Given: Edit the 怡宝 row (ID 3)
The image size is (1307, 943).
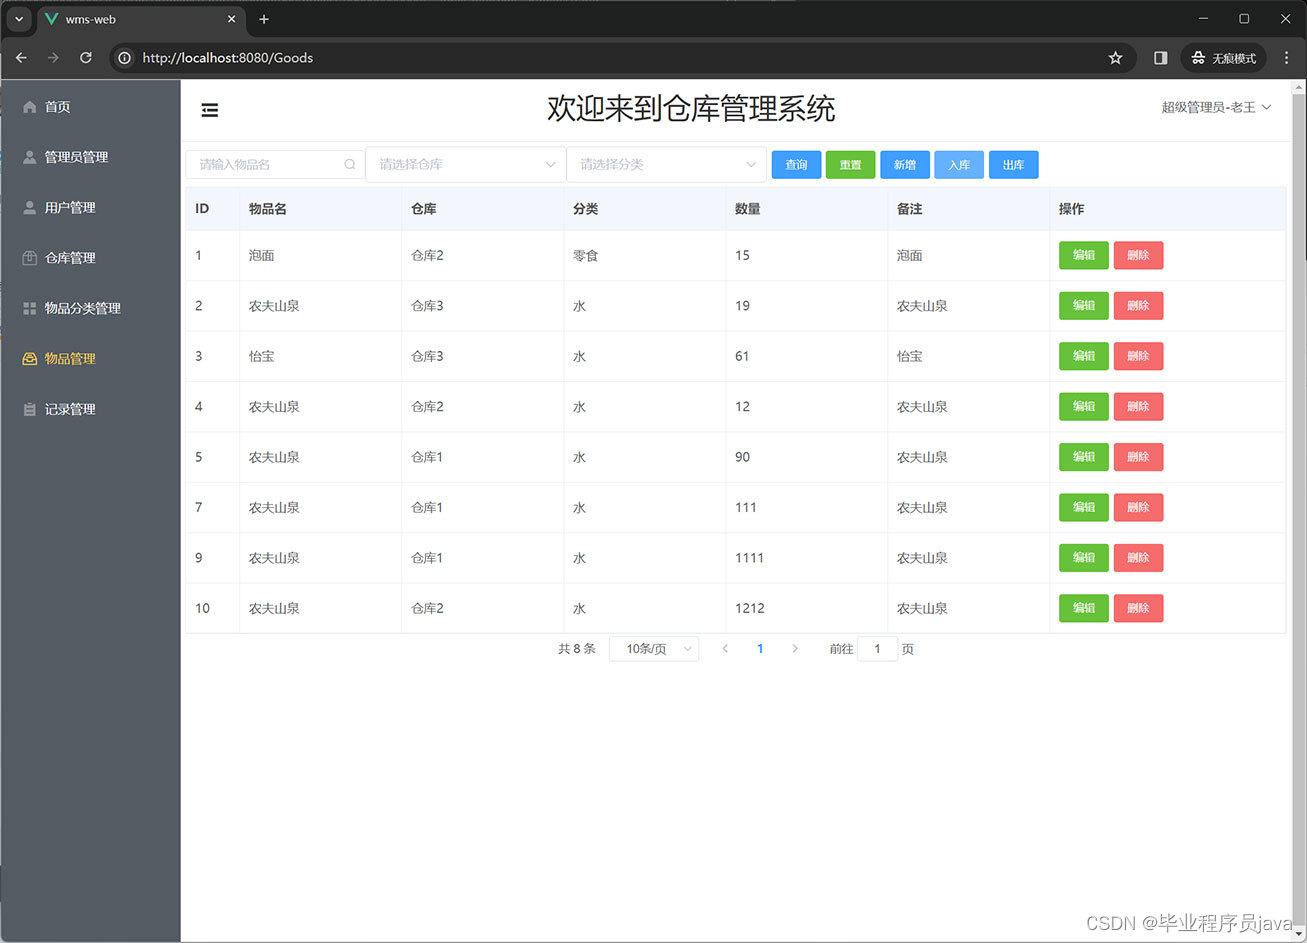Looking at the screenshot, I should click(1084, 356).
